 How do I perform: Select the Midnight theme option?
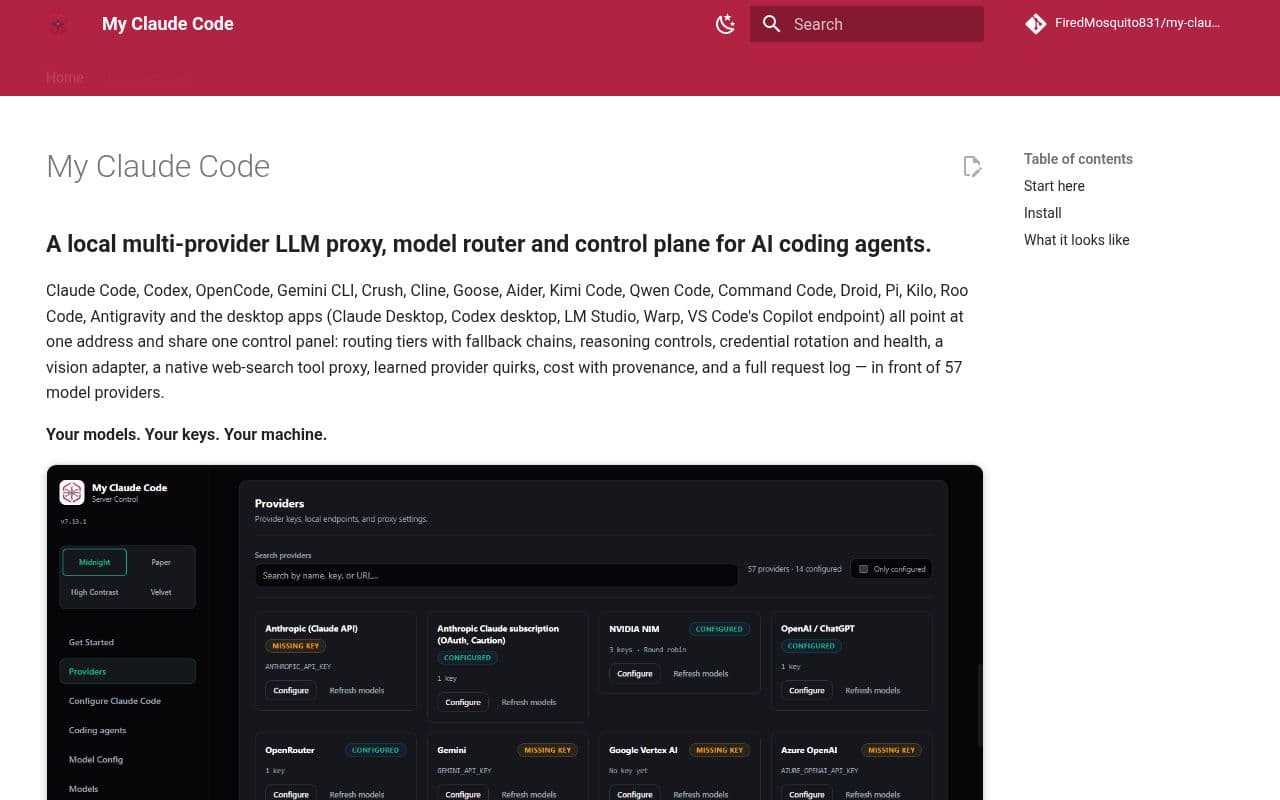(x=94, y=562)
